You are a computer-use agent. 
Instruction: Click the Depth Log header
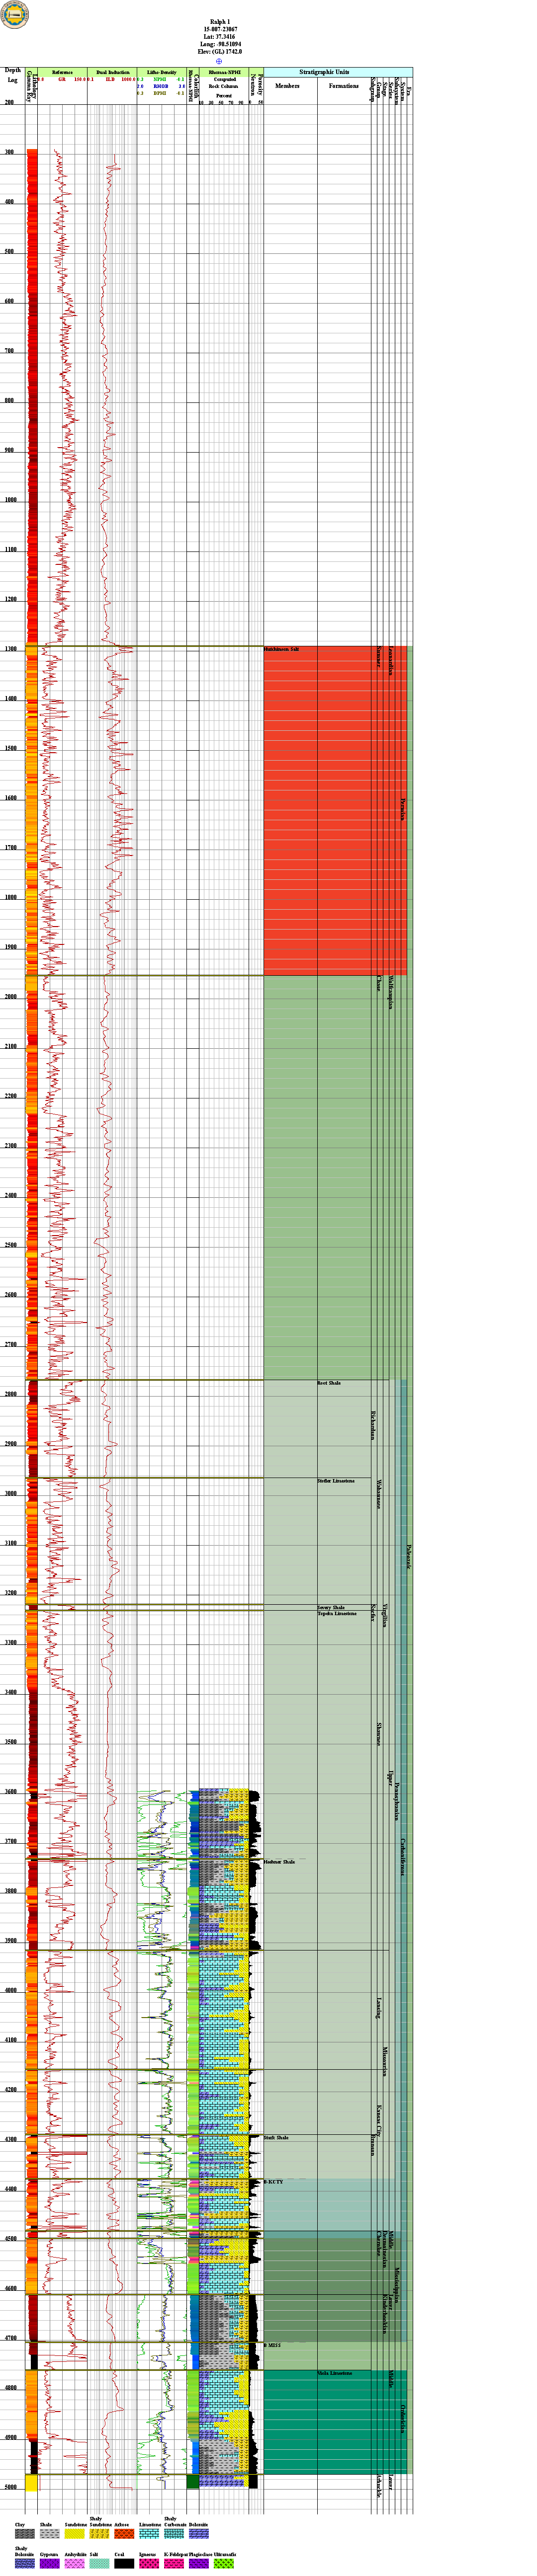12,75
